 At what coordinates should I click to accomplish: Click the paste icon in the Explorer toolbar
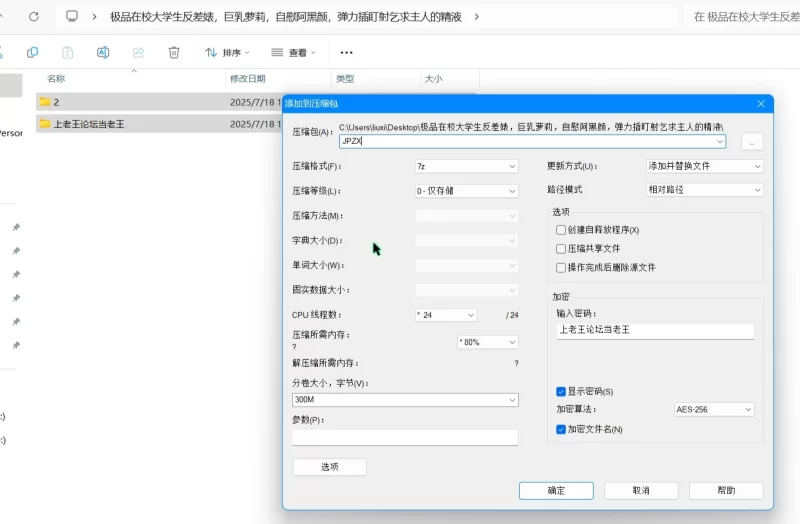point(68,53)
